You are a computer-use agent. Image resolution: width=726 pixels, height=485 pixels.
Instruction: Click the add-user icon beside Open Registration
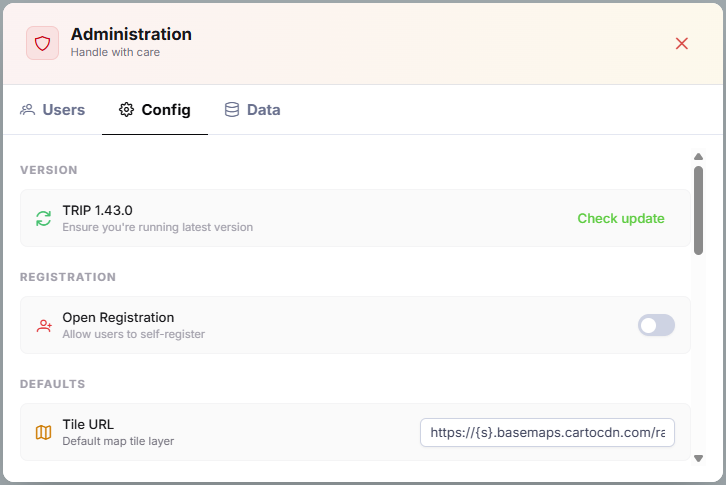click(x=43, y=325)
